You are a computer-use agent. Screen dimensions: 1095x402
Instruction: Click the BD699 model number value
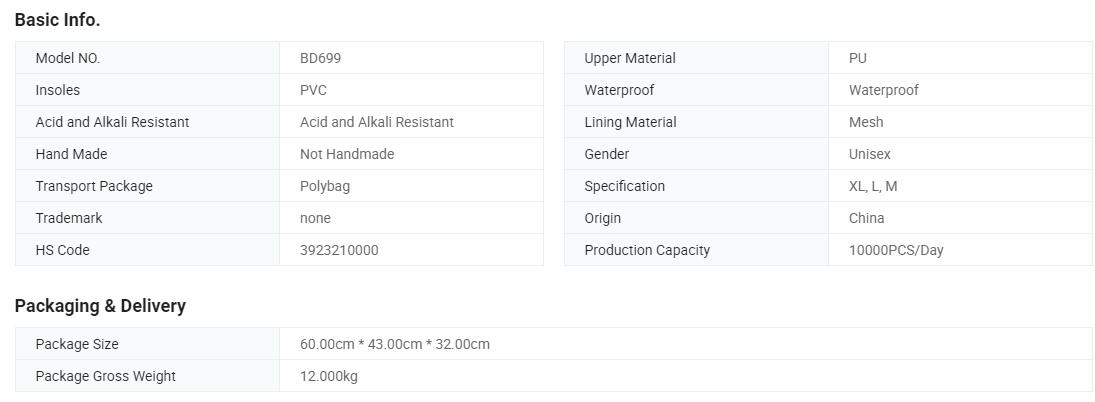point(320,58)
